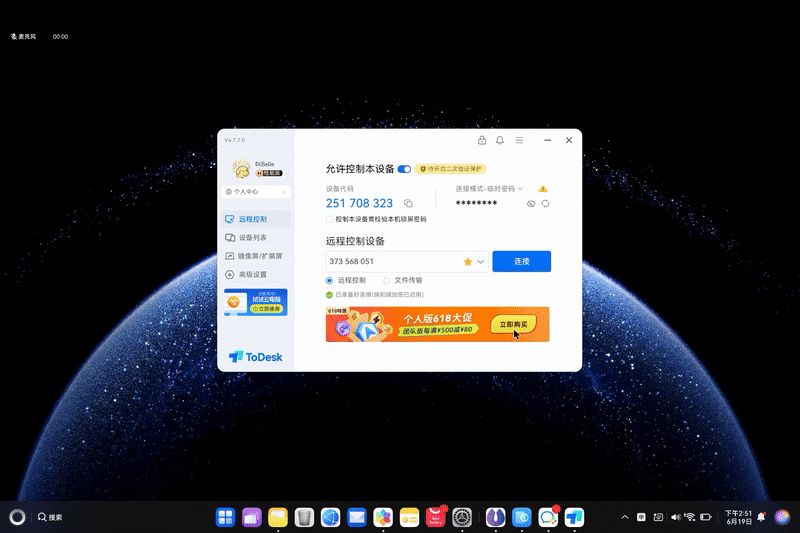The height and width of the screenshot is (533, 800).
Task: Open 高级设置 in the sidebar
Action: coord(257,274)
